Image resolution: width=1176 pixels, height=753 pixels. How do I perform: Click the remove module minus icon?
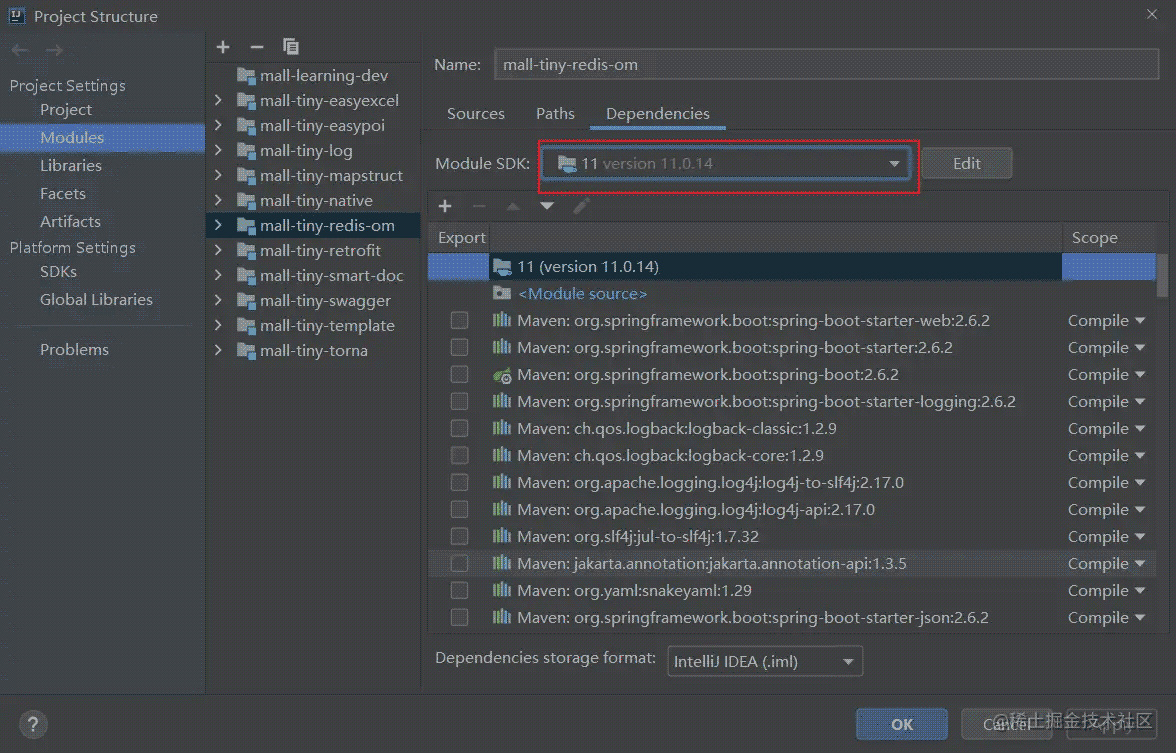[x=256, y=47]
